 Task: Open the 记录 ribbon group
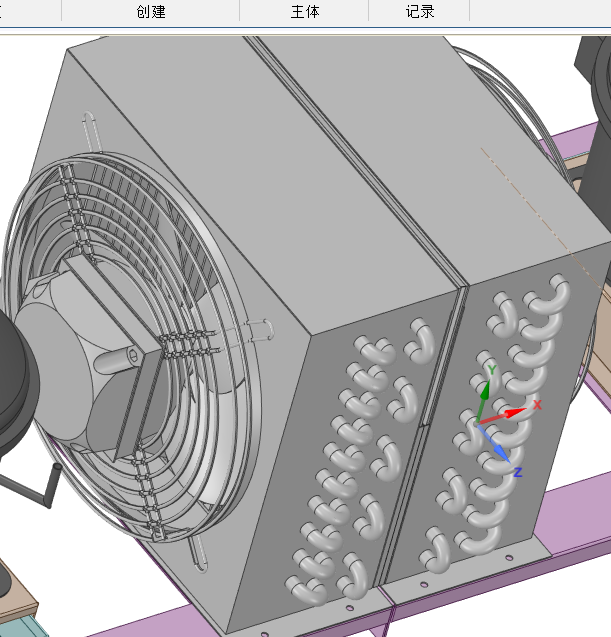(x=420, y=11)
